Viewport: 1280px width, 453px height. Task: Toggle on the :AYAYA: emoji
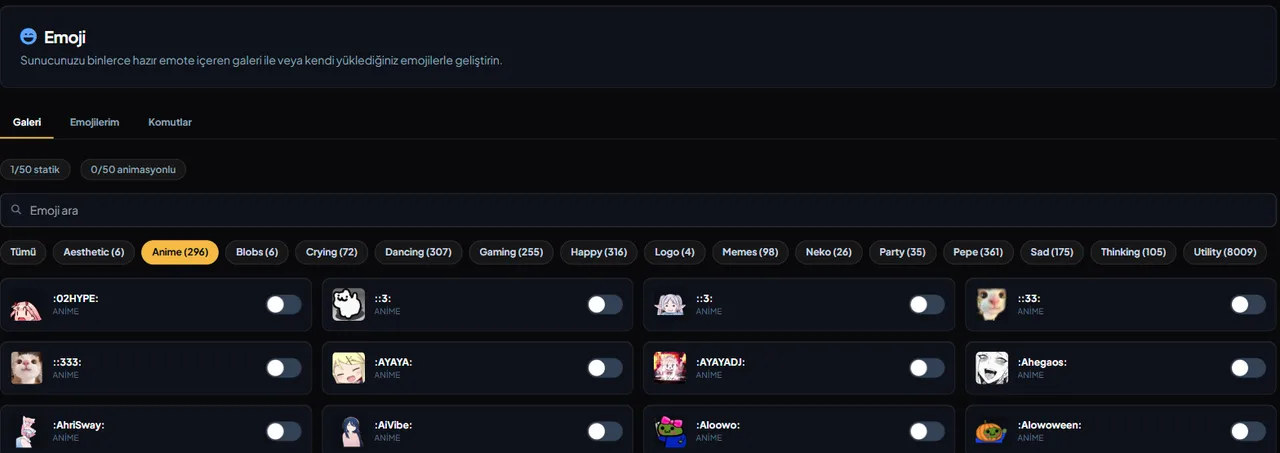[x=605, y=368]
